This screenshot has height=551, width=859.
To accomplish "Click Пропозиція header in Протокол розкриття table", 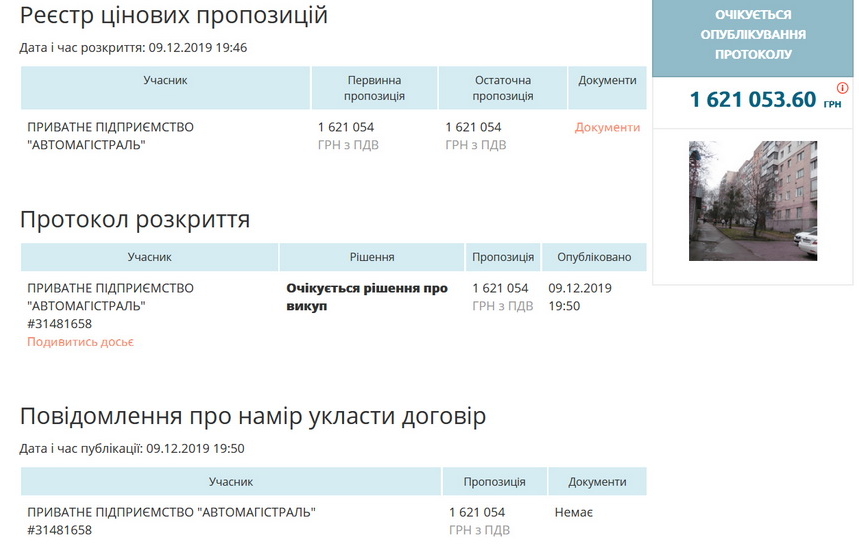I will tap(503, 257).
